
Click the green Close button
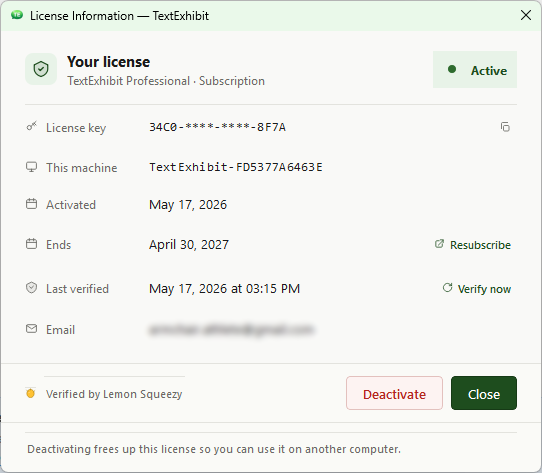click(484, 393)
